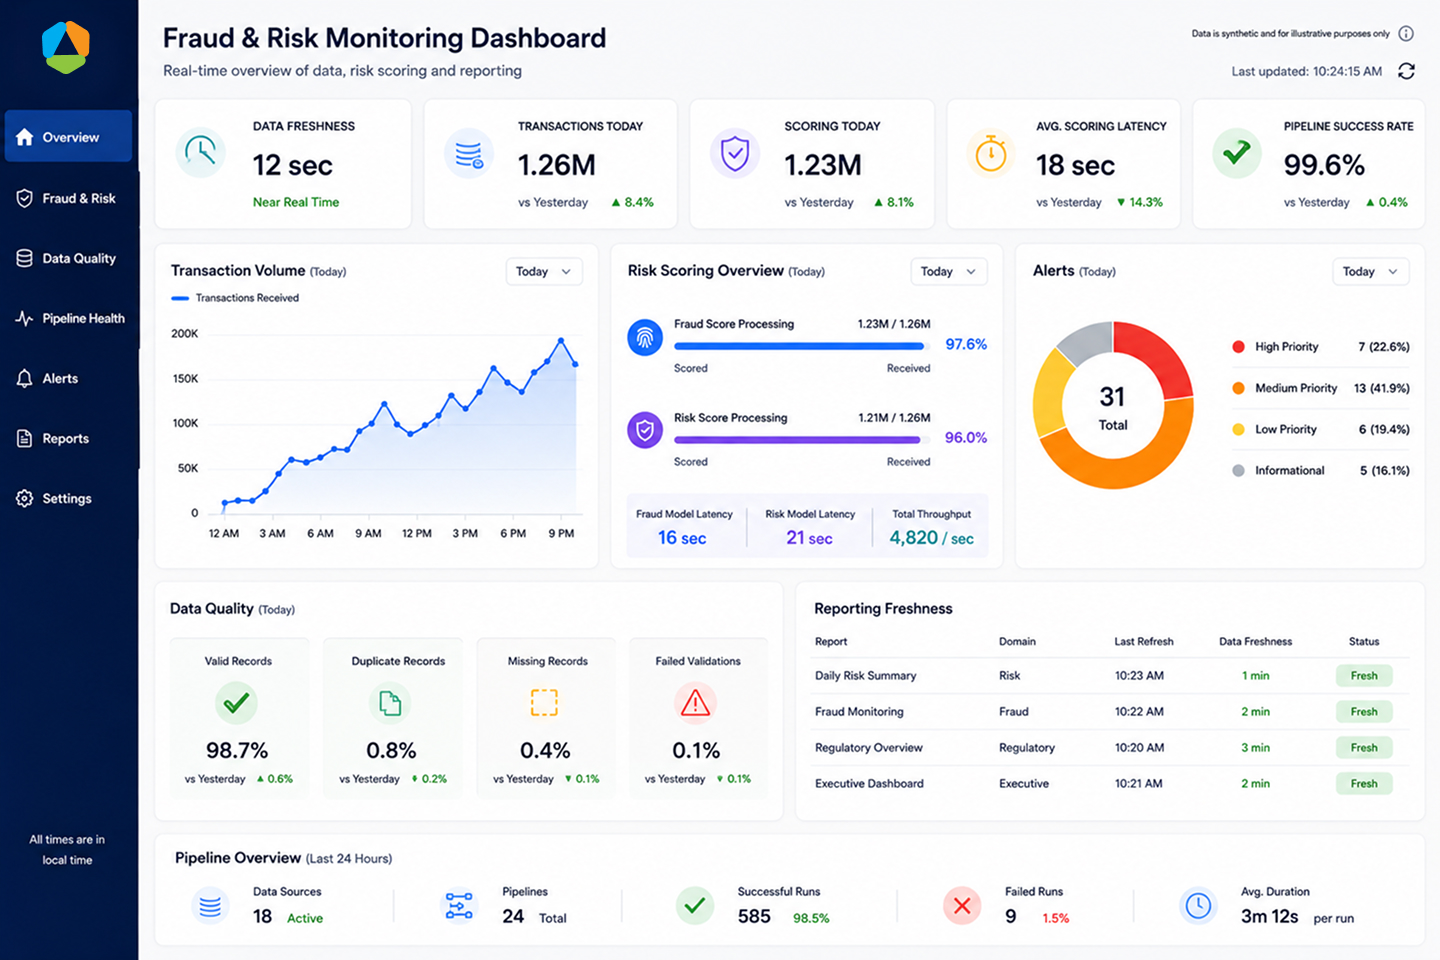
Task: Click the Failed Runs red X icon
Action: [962, 906]
